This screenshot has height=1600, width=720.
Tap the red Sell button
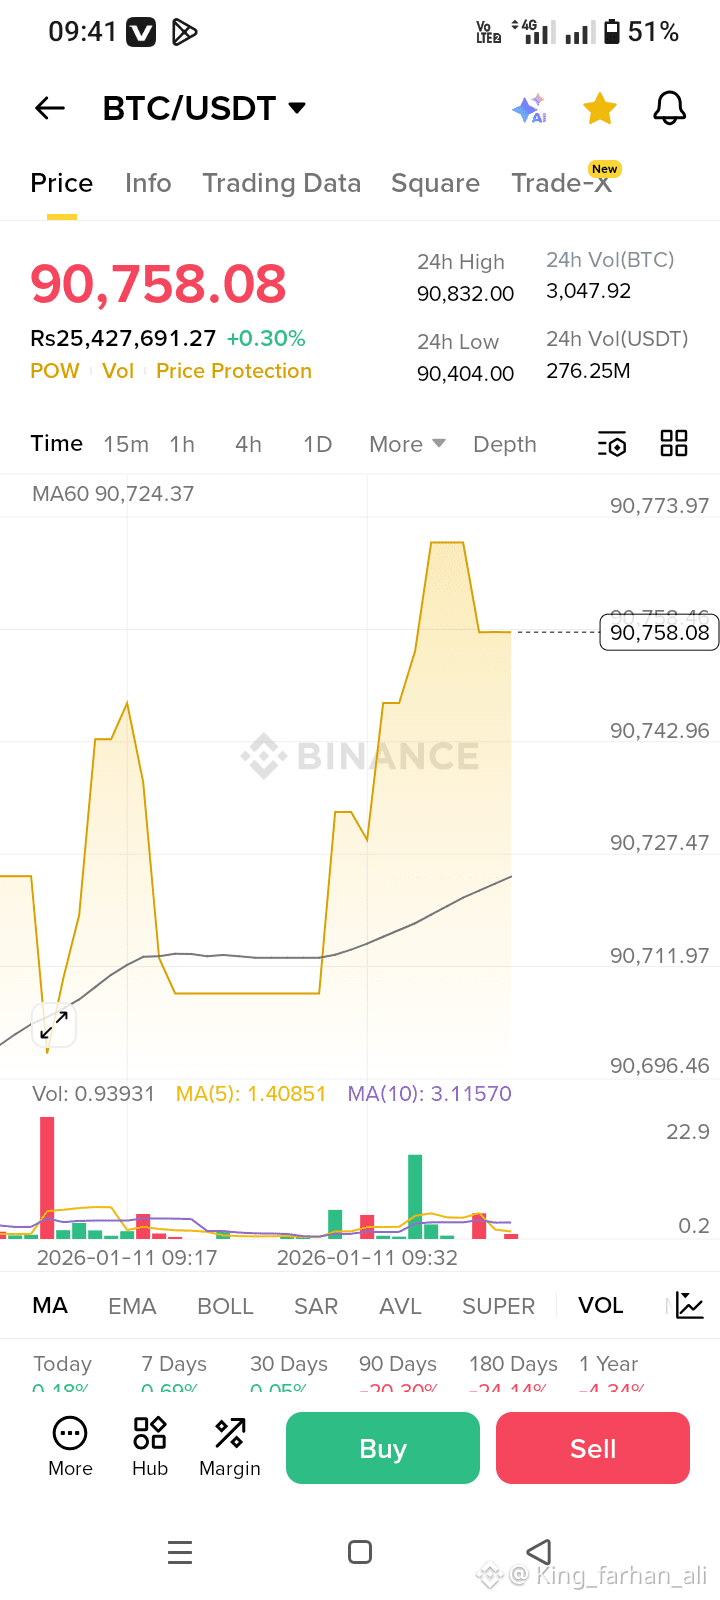(x=593, y=1448)
